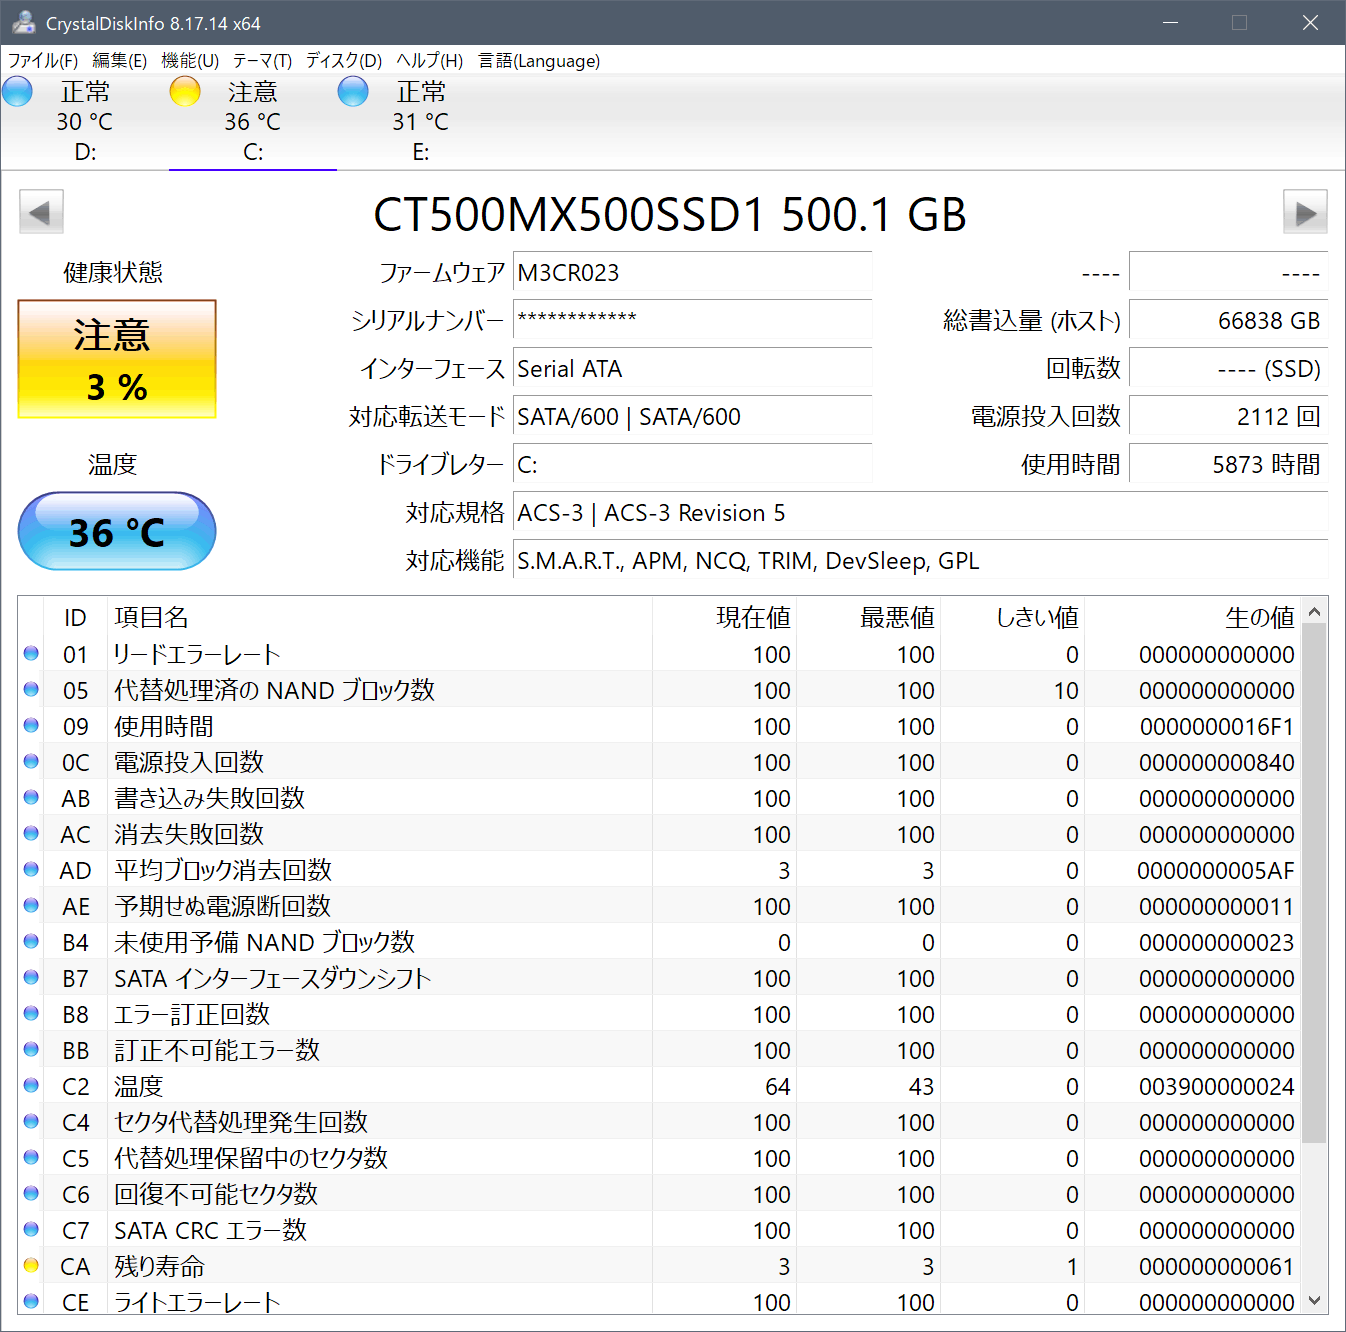
Task: Click the 36 °C temperature button
Action: pyautogui.click(x=117, y=531)
